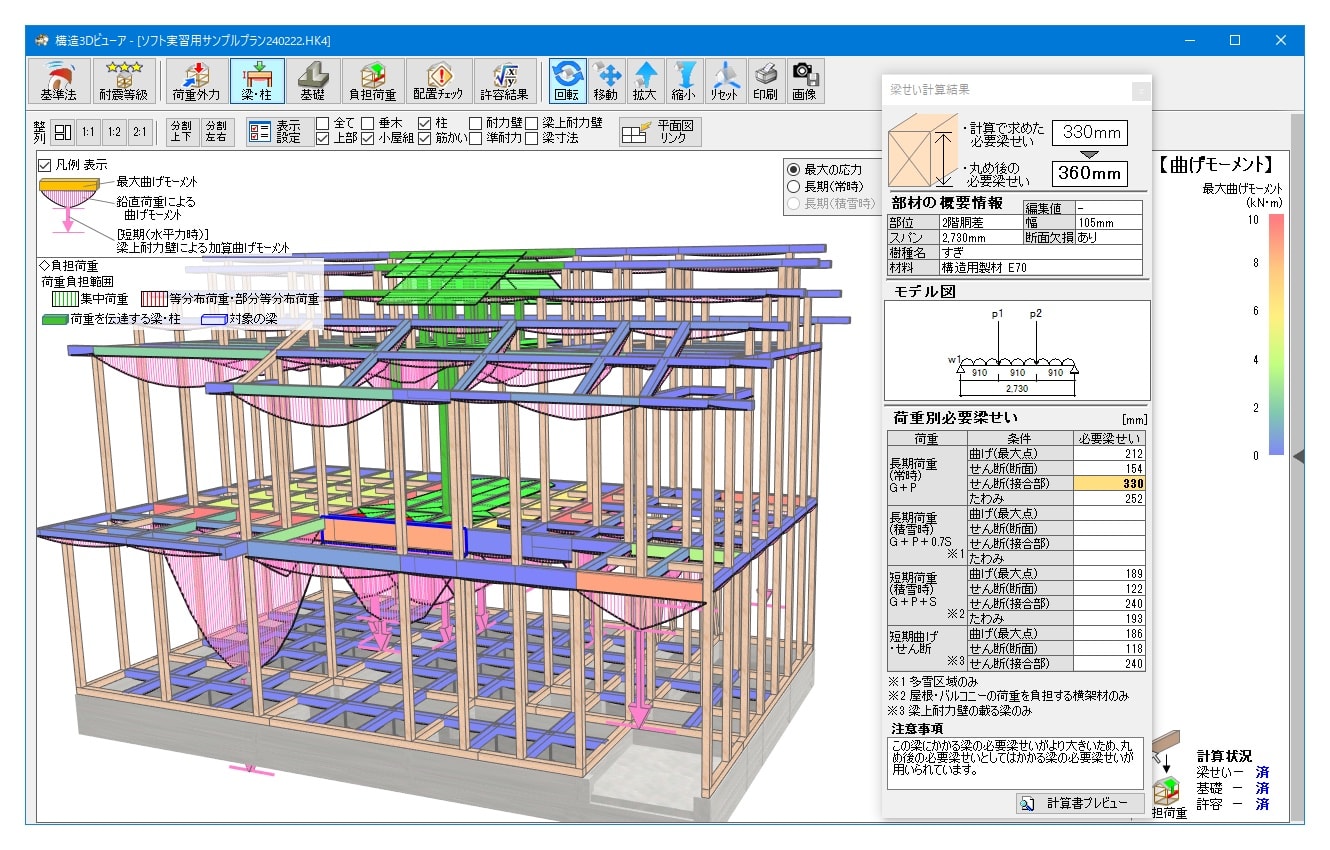Click the 2,730mm span value cell
1330x850 pixels.
coord(980,238)
